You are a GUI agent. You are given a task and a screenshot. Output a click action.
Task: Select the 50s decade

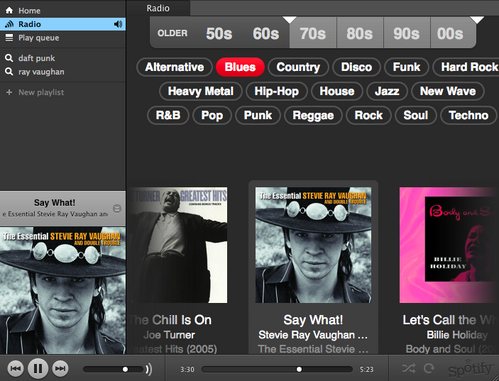(x=219, y=33)
